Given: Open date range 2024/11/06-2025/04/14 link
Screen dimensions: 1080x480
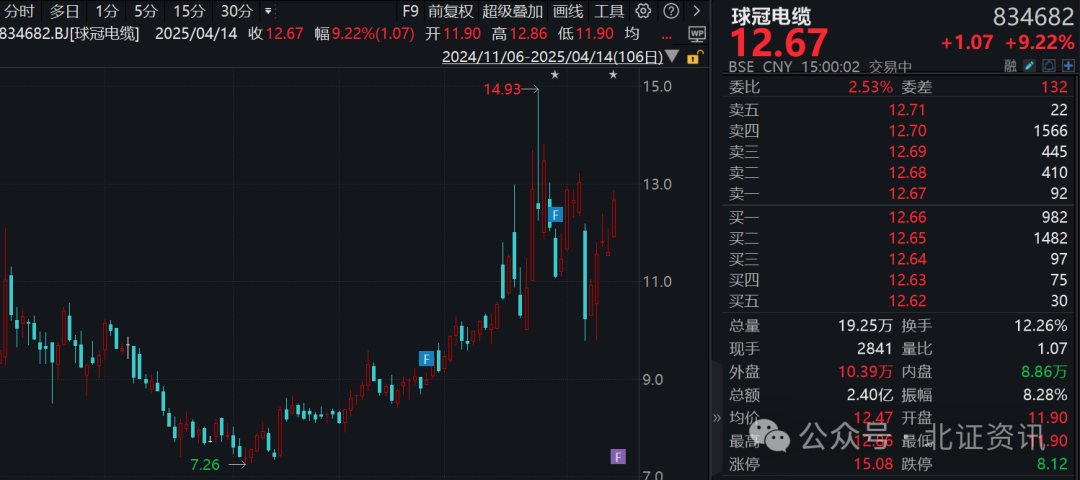Looking at the screenshot, I should pyautogui.click(x=552, y=57).
